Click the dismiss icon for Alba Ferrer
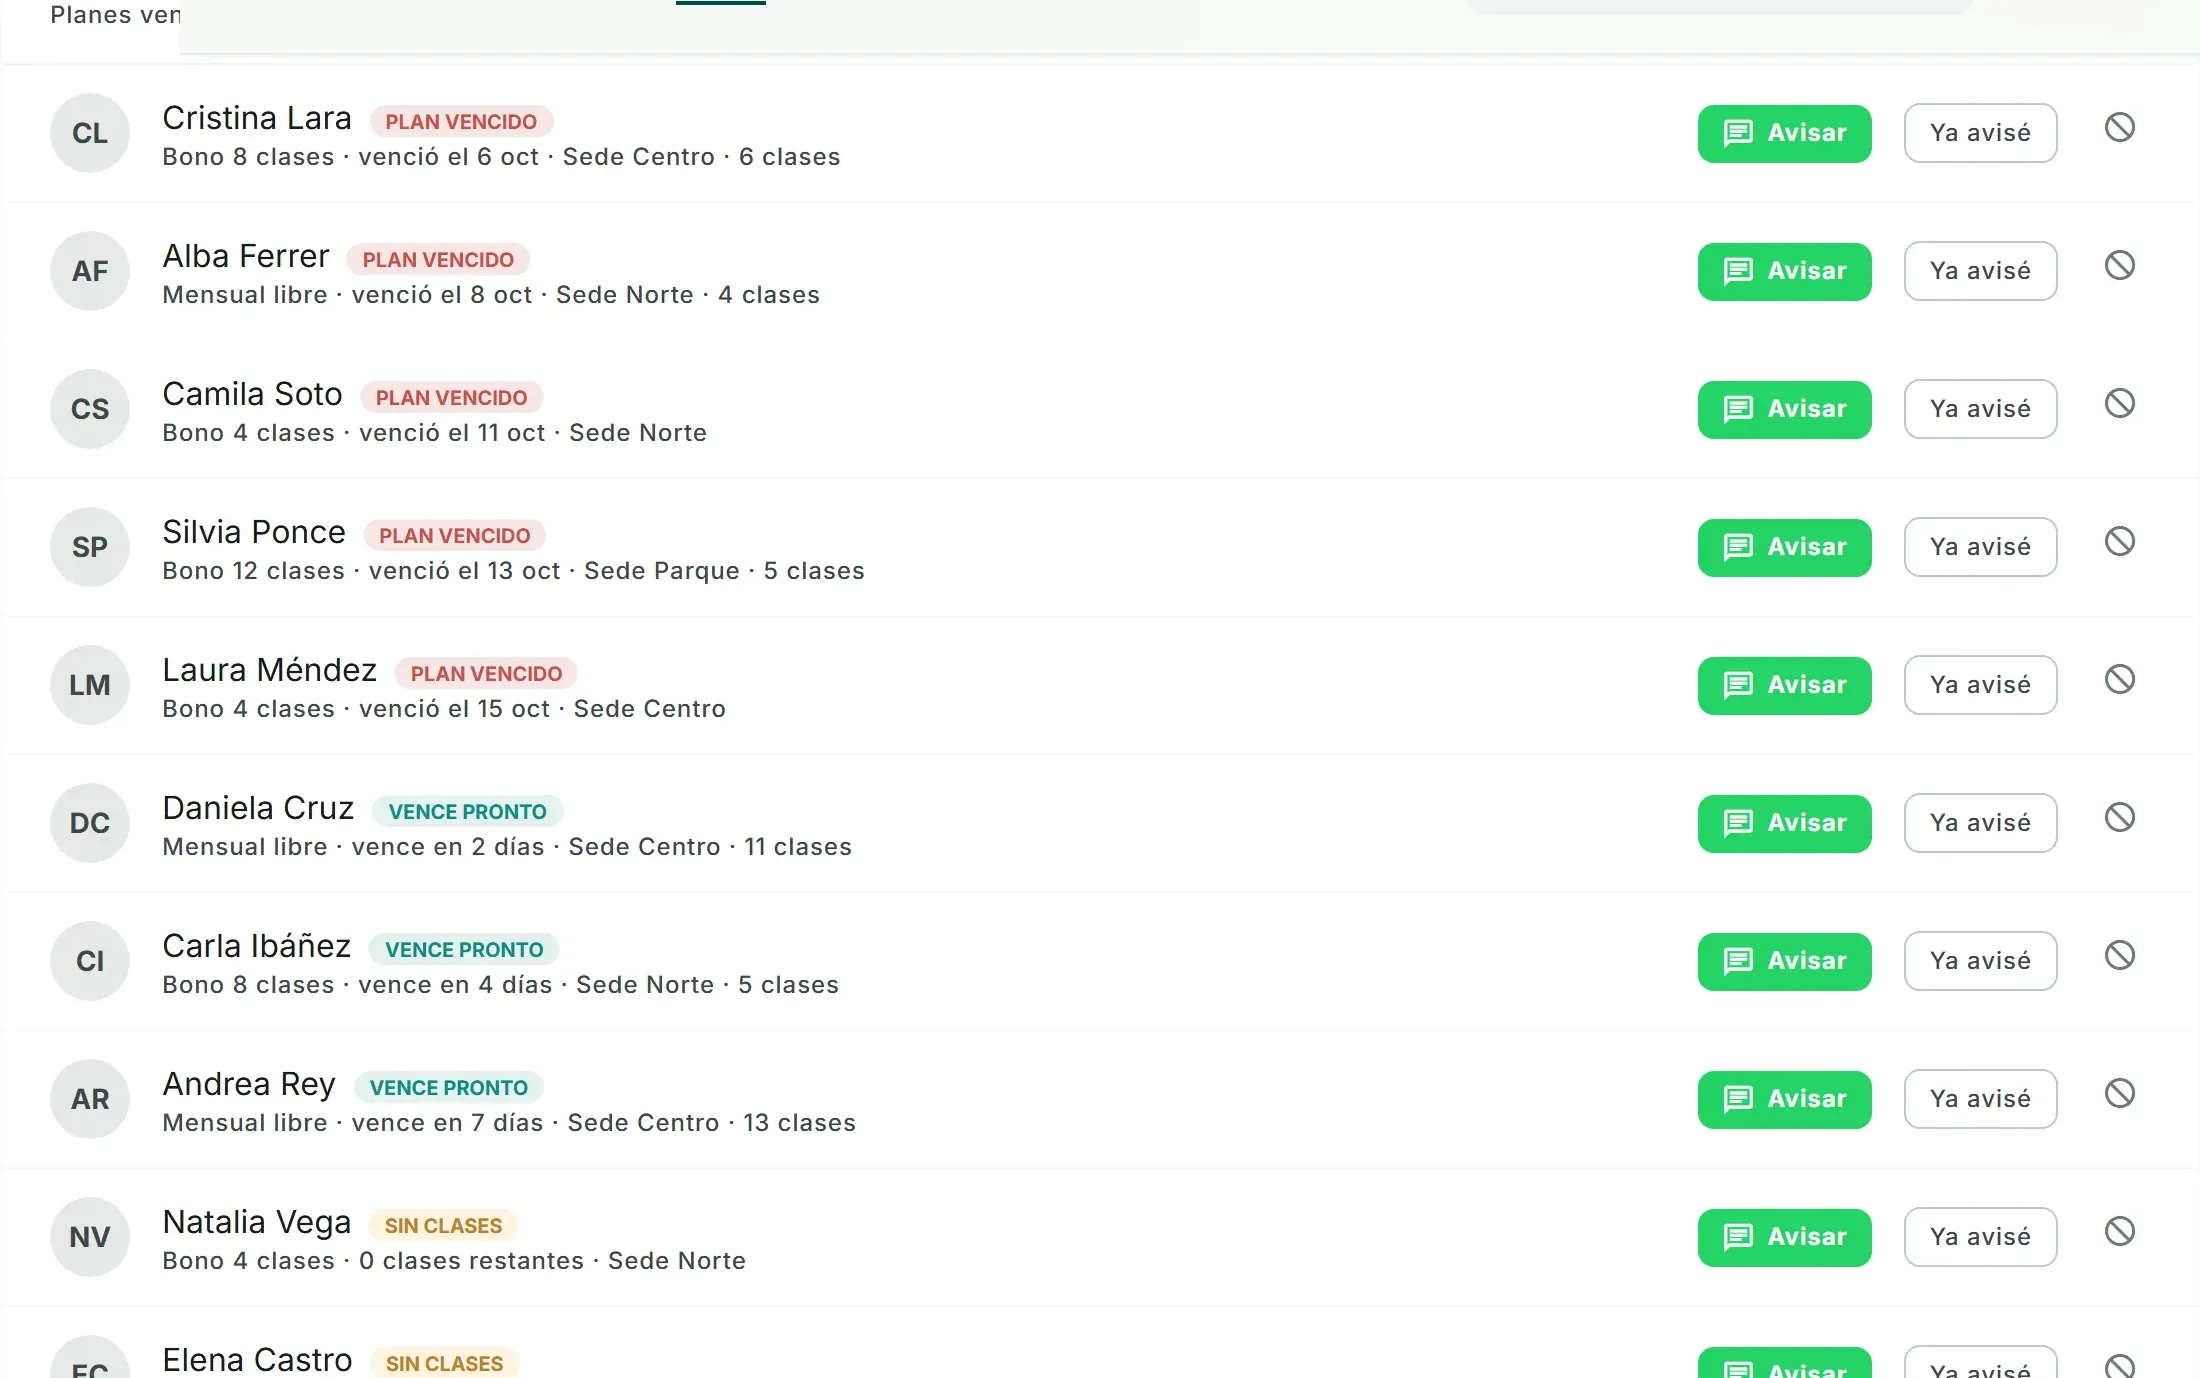The width and height of the screenshot is (2200, 1378). click(x=2119, y=265)
